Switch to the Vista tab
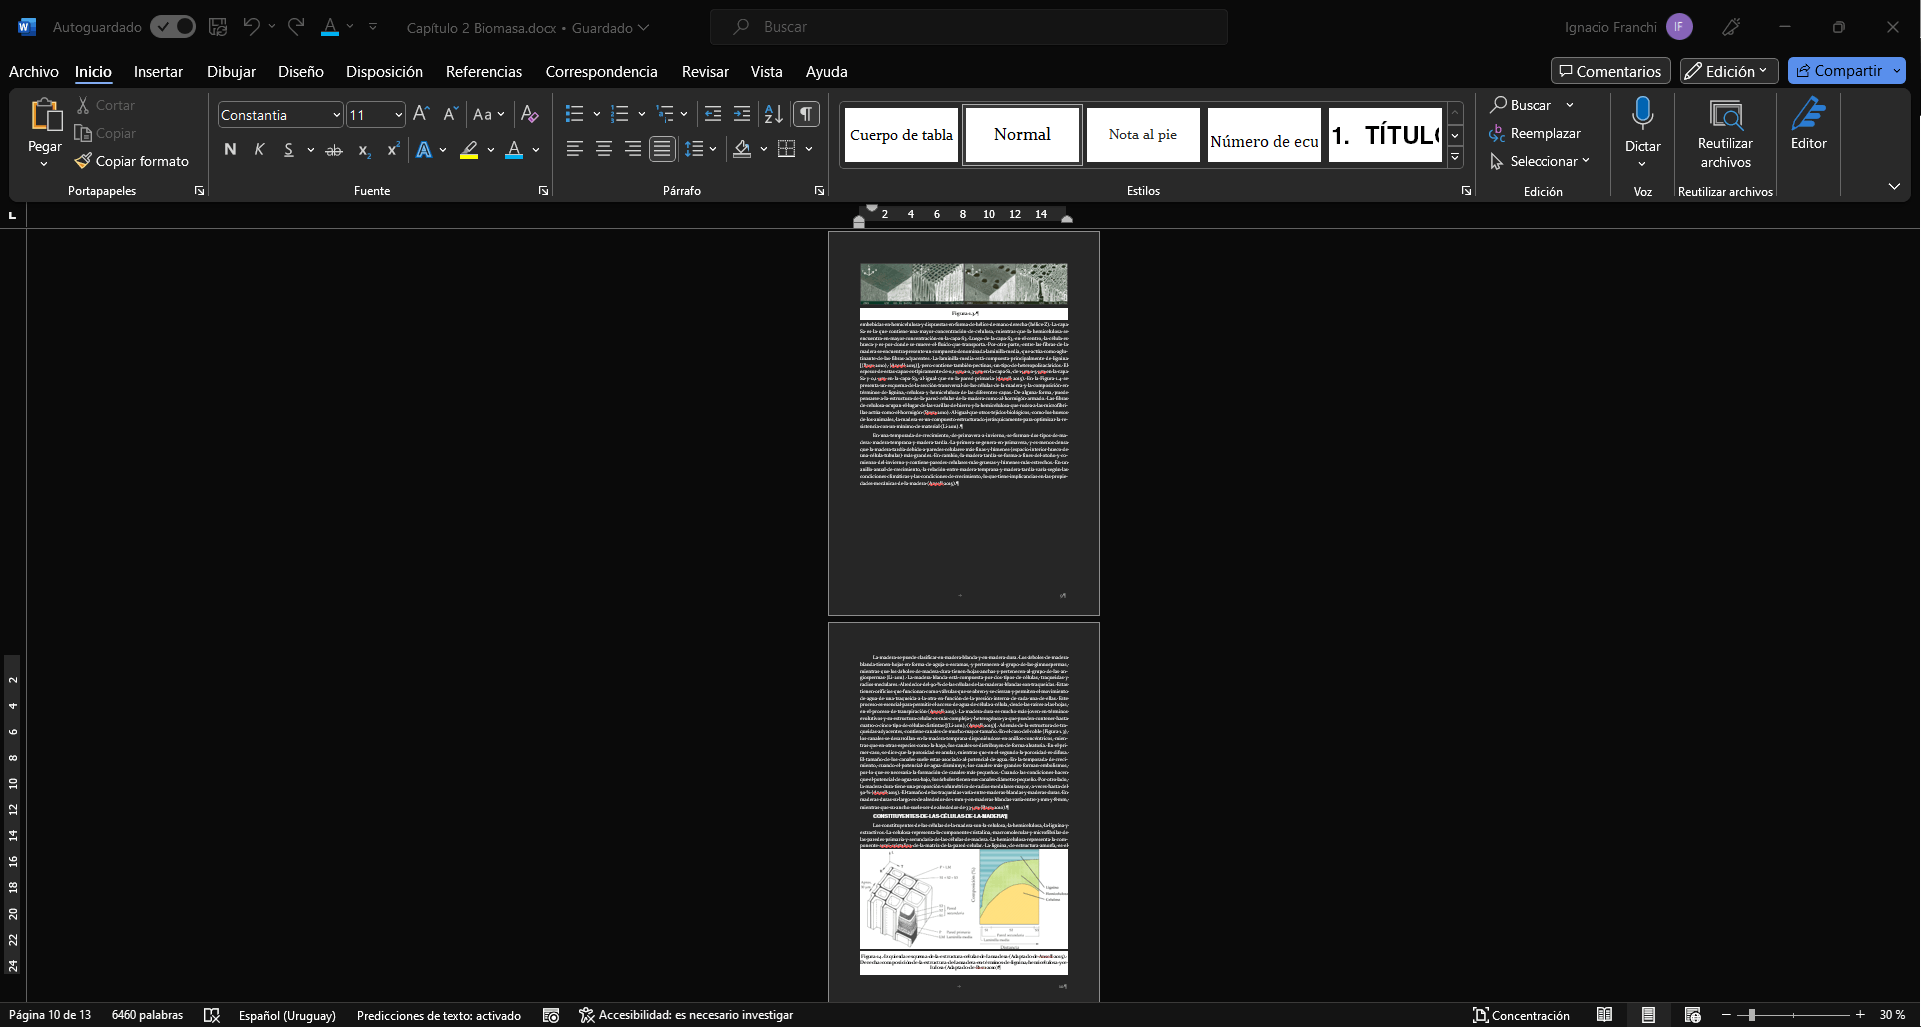 pos(767,72)
